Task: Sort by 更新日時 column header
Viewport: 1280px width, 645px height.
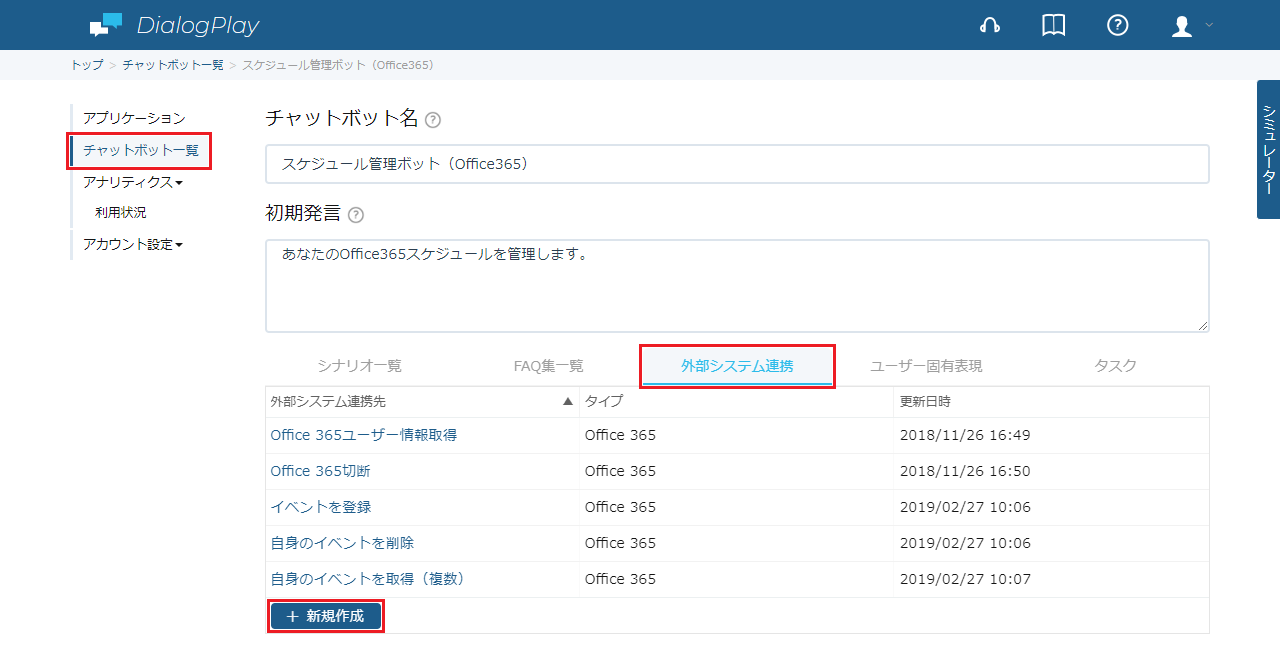Action: coord(1052,401)
